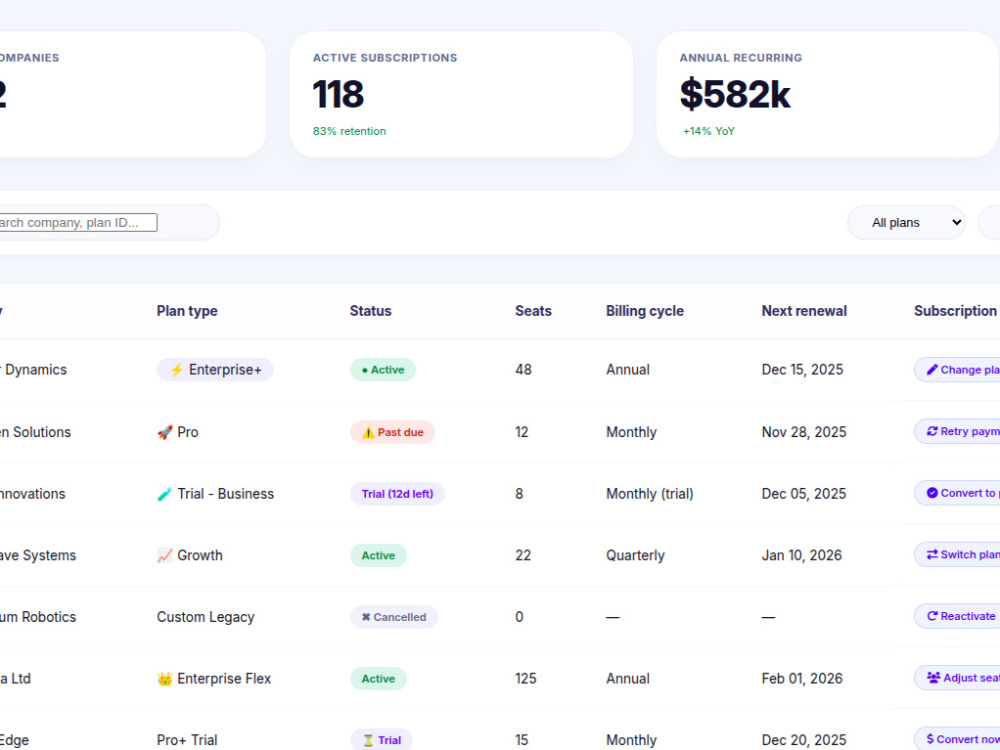Screen dimensions: 1000x750
Task: Click the 48 seats cell
Action: pyautogui.click(x=524, y=370)
